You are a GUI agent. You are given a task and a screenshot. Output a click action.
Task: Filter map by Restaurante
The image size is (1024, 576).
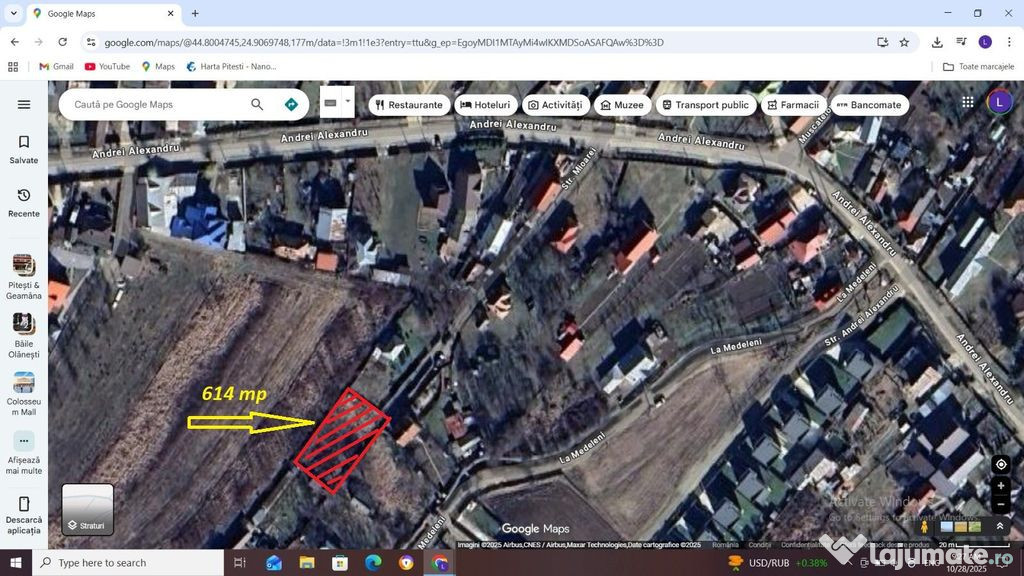407,105
